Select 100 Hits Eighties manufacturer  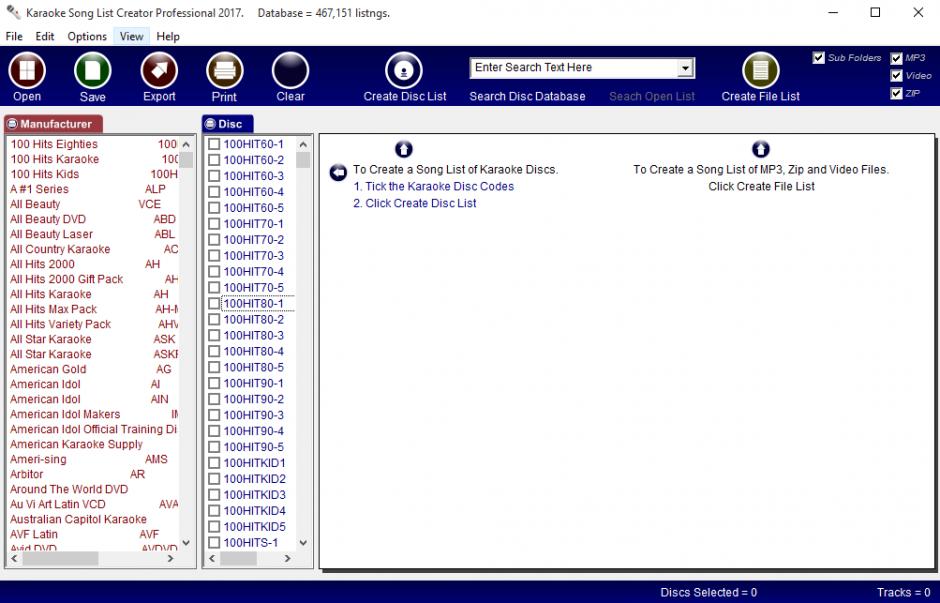(x=94, y=144)
